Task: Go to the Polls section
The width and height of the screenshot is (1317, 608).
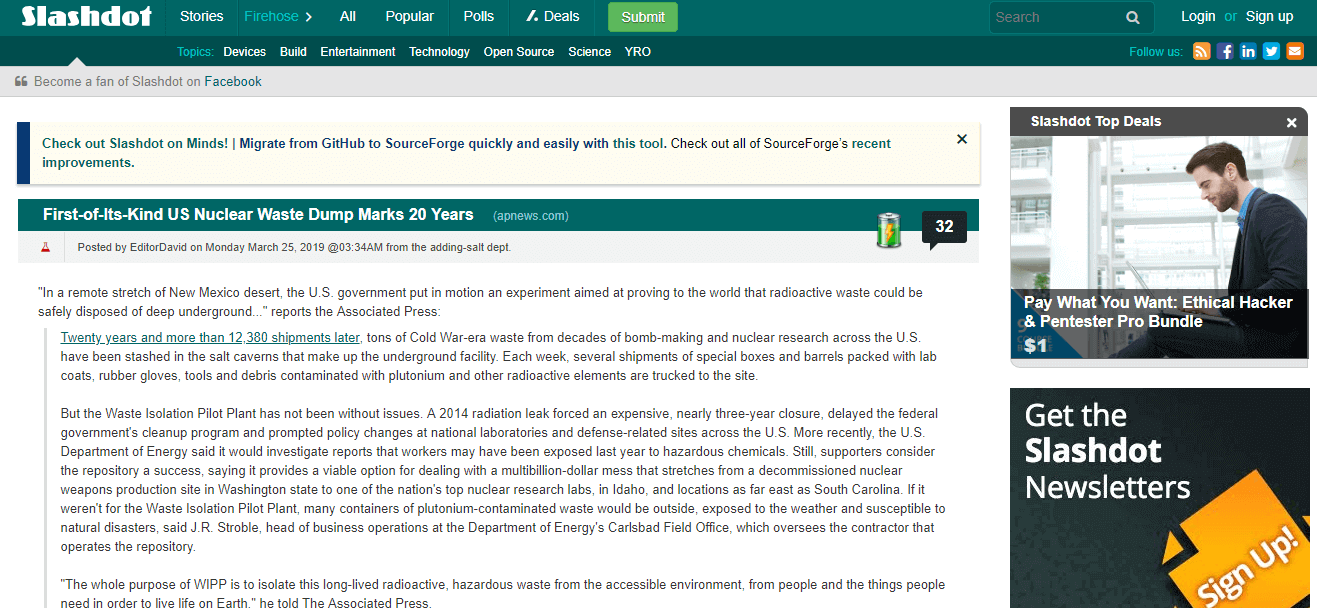Action: click(x=478, y=17)
